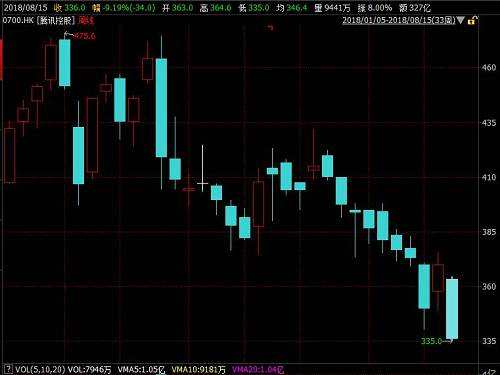Click the 0700.HK stock code label
This screenshot has width=500, height=375.
coord(18,20)
